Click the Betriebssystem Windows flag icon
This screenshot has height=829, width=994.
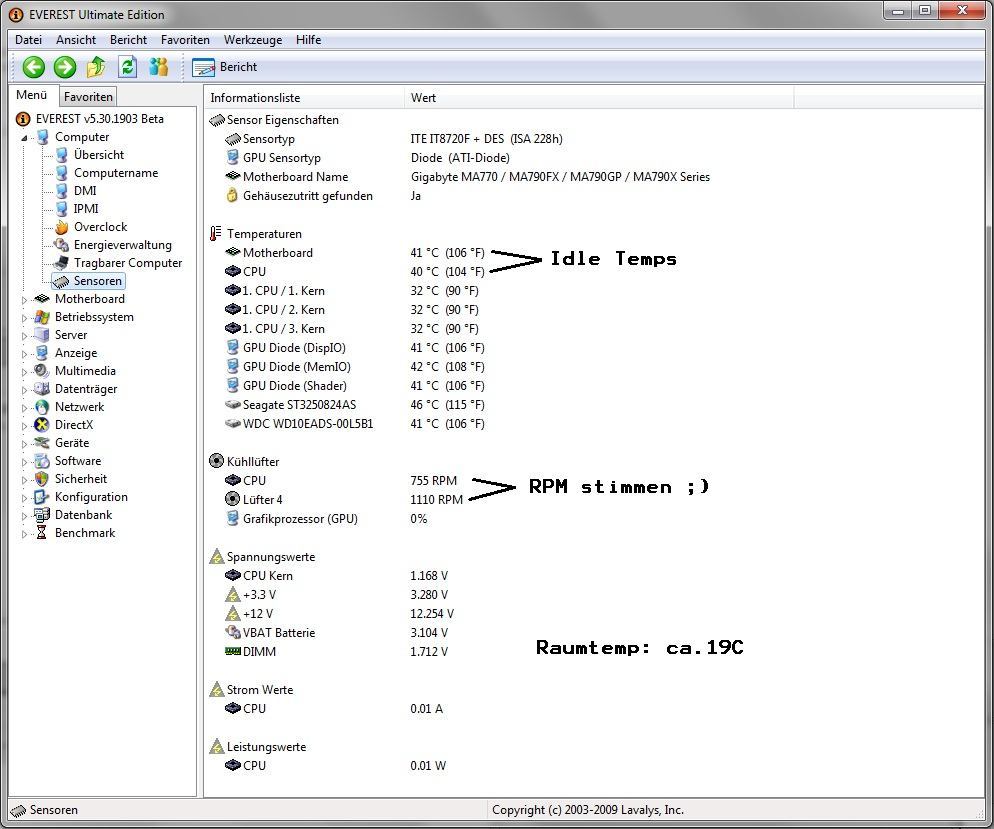pyautogui.click(x=42, y=317)
